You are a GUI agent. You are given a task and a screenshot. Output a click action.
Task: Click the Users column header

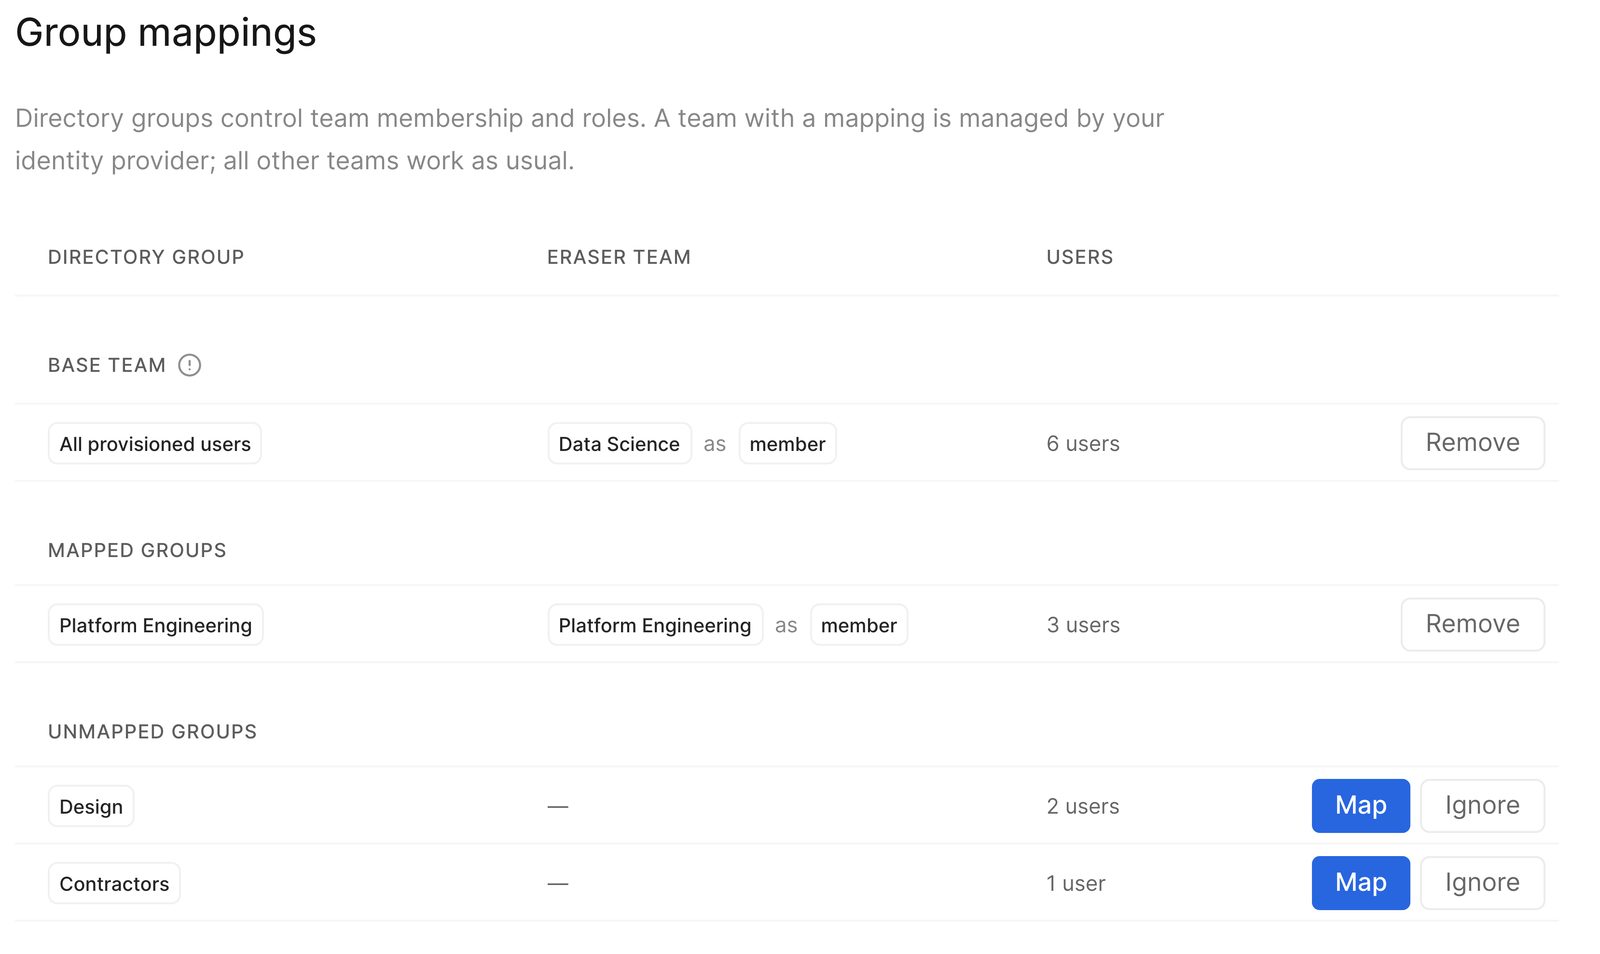pyautogui.click(x=1080, y=257)
